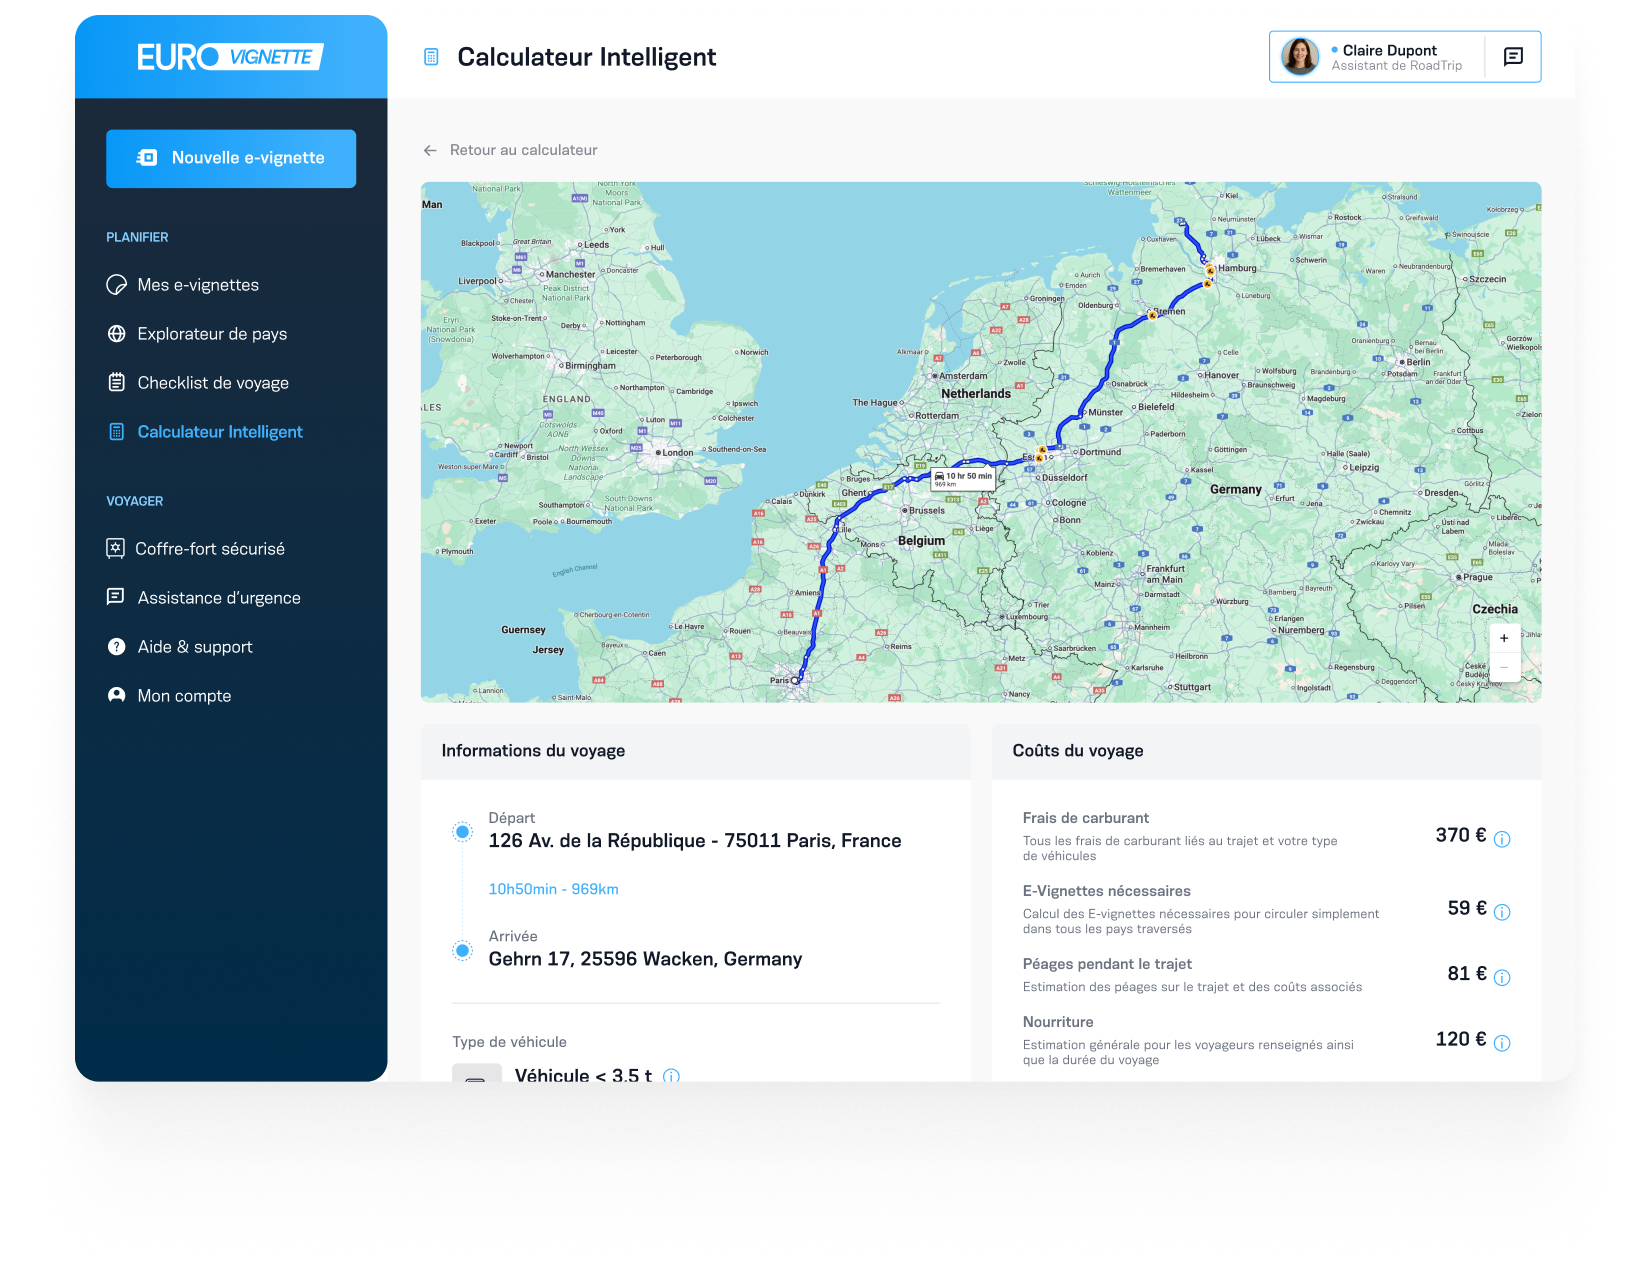1650x1283 pixels.
Task: Click the back arrow icon above the map
Action: tap(430, 150)
